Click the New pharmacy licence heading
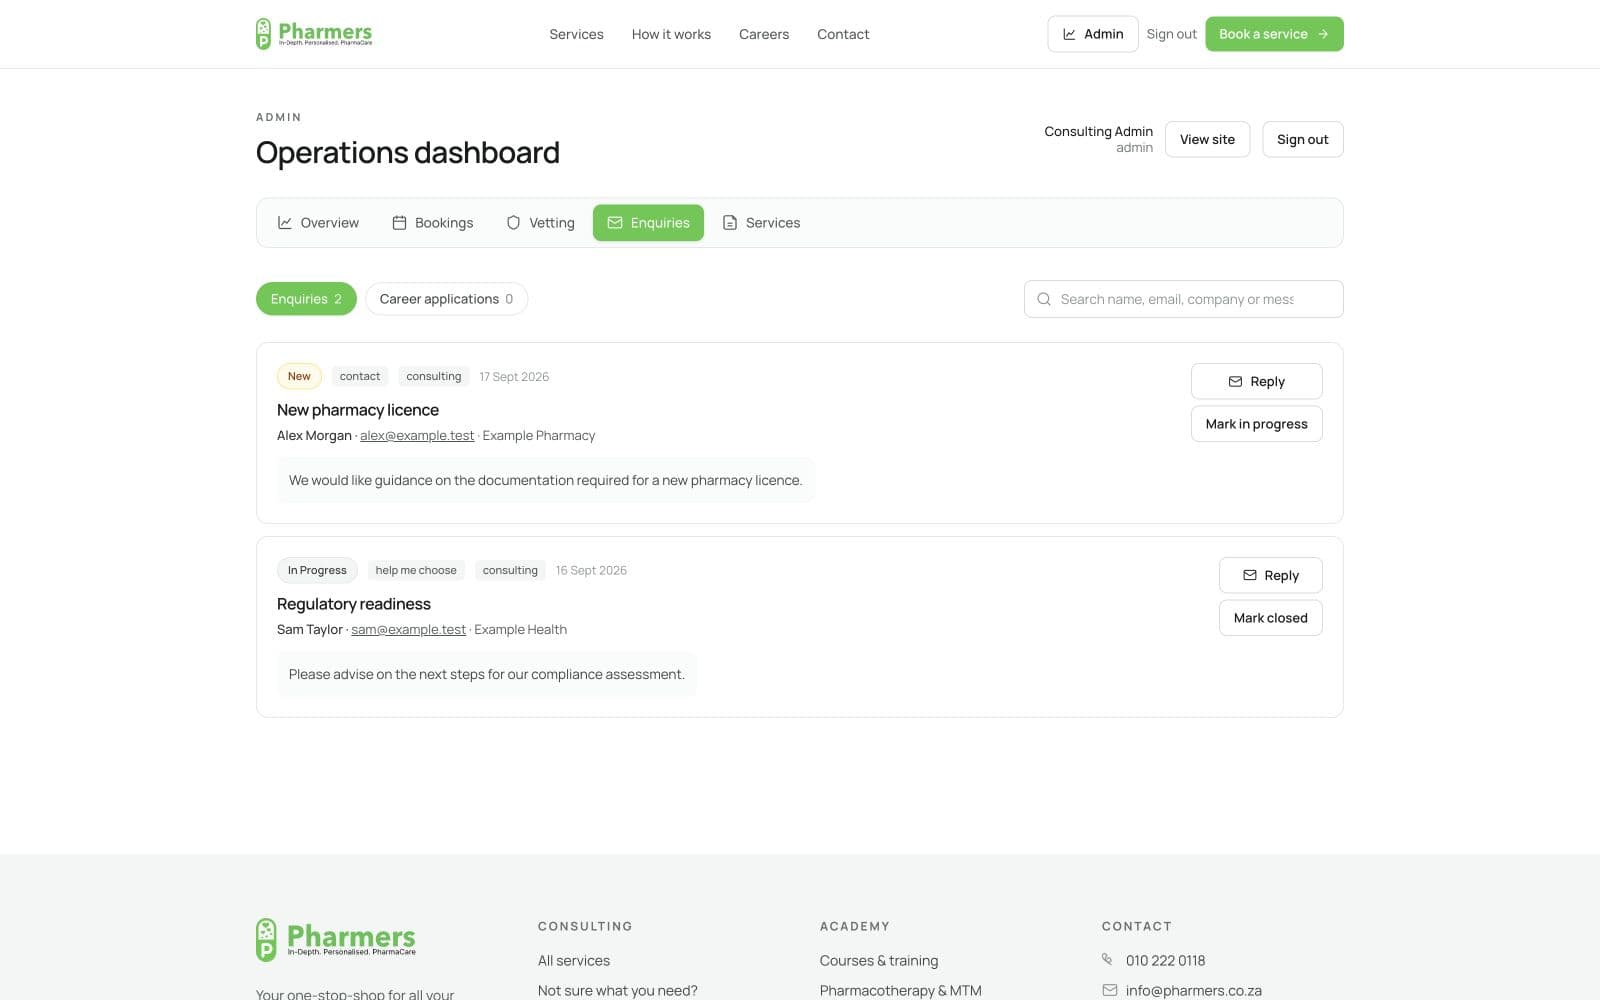1600x1000 pixels. tap(358, 410)
